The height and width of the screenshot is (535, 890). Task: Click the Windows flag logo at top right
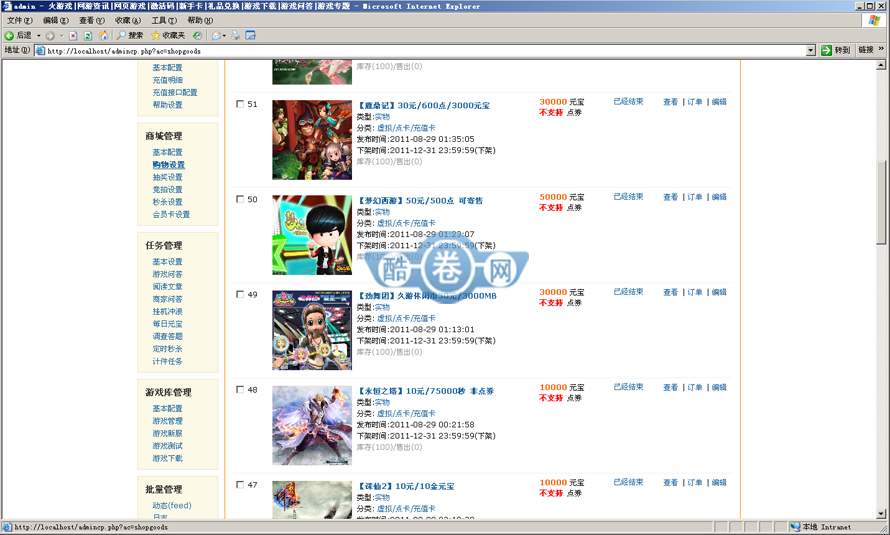[x=875, y=20]
